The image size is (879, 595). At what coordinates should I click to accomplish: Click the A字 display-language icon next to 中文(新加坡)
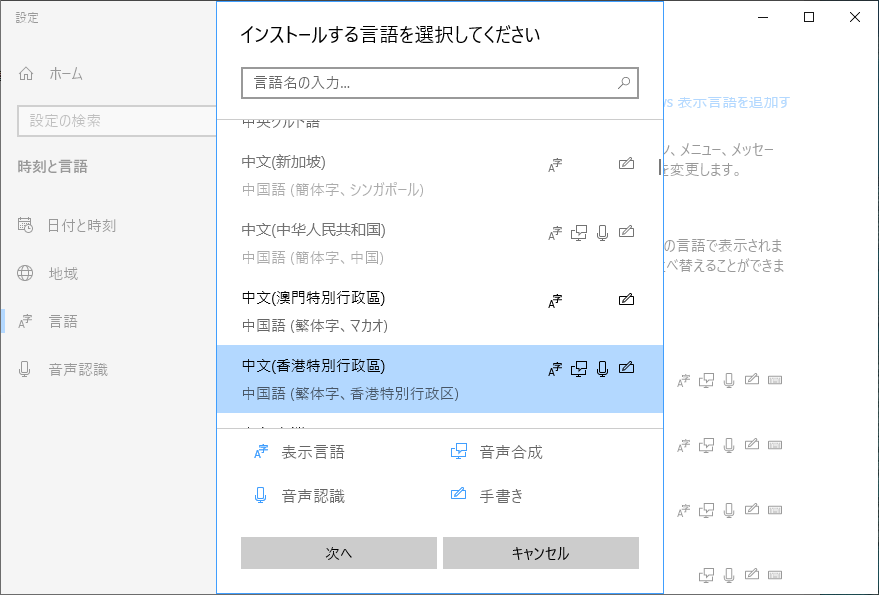point(556,164)
